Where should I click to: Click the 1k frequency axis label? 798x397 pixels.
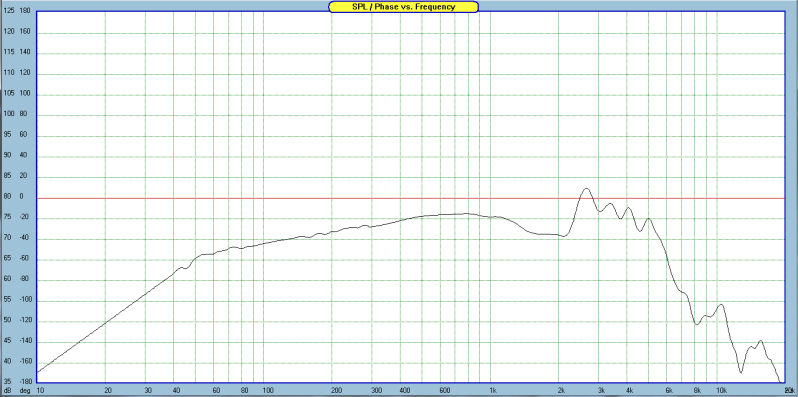point(493,390)
